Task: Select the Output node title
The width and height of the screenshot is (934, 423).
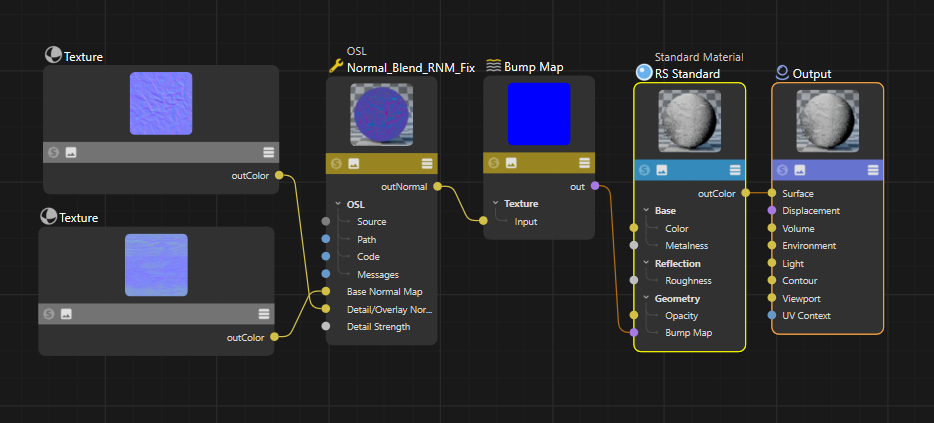Action: [811, 74]
